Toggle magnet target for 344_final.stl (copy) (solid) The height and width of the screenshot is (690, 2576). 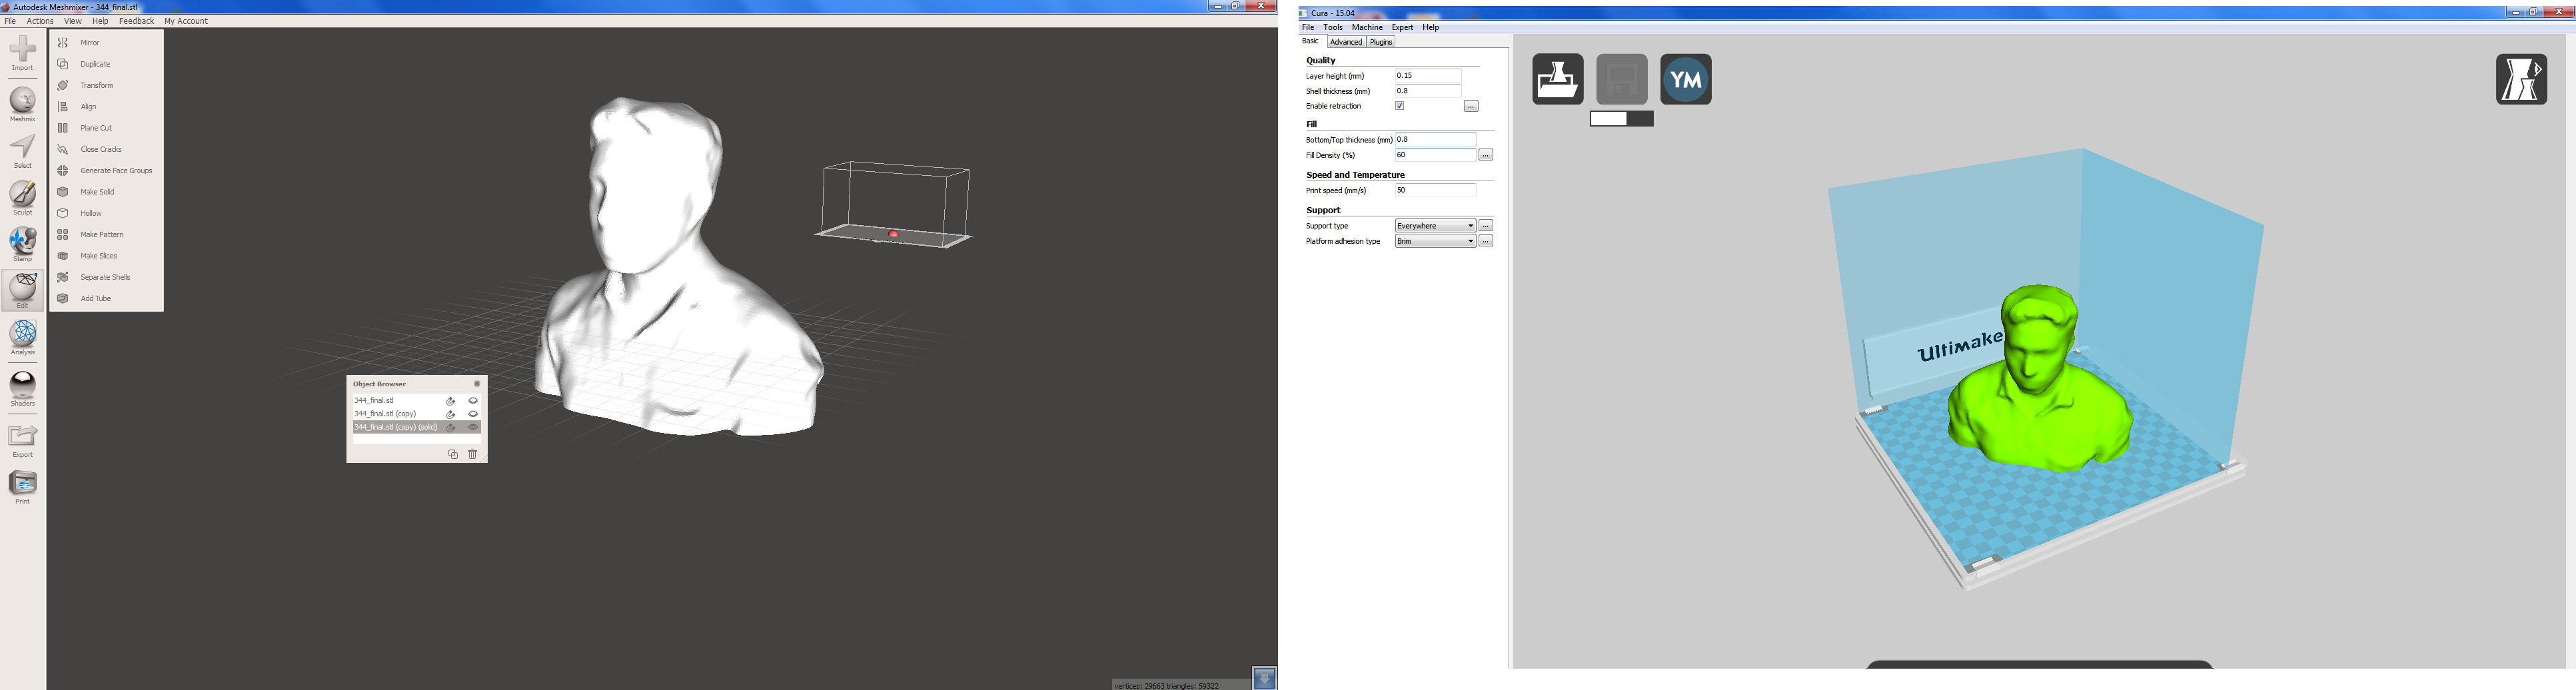pyautogui.click(x=451, y=427)
